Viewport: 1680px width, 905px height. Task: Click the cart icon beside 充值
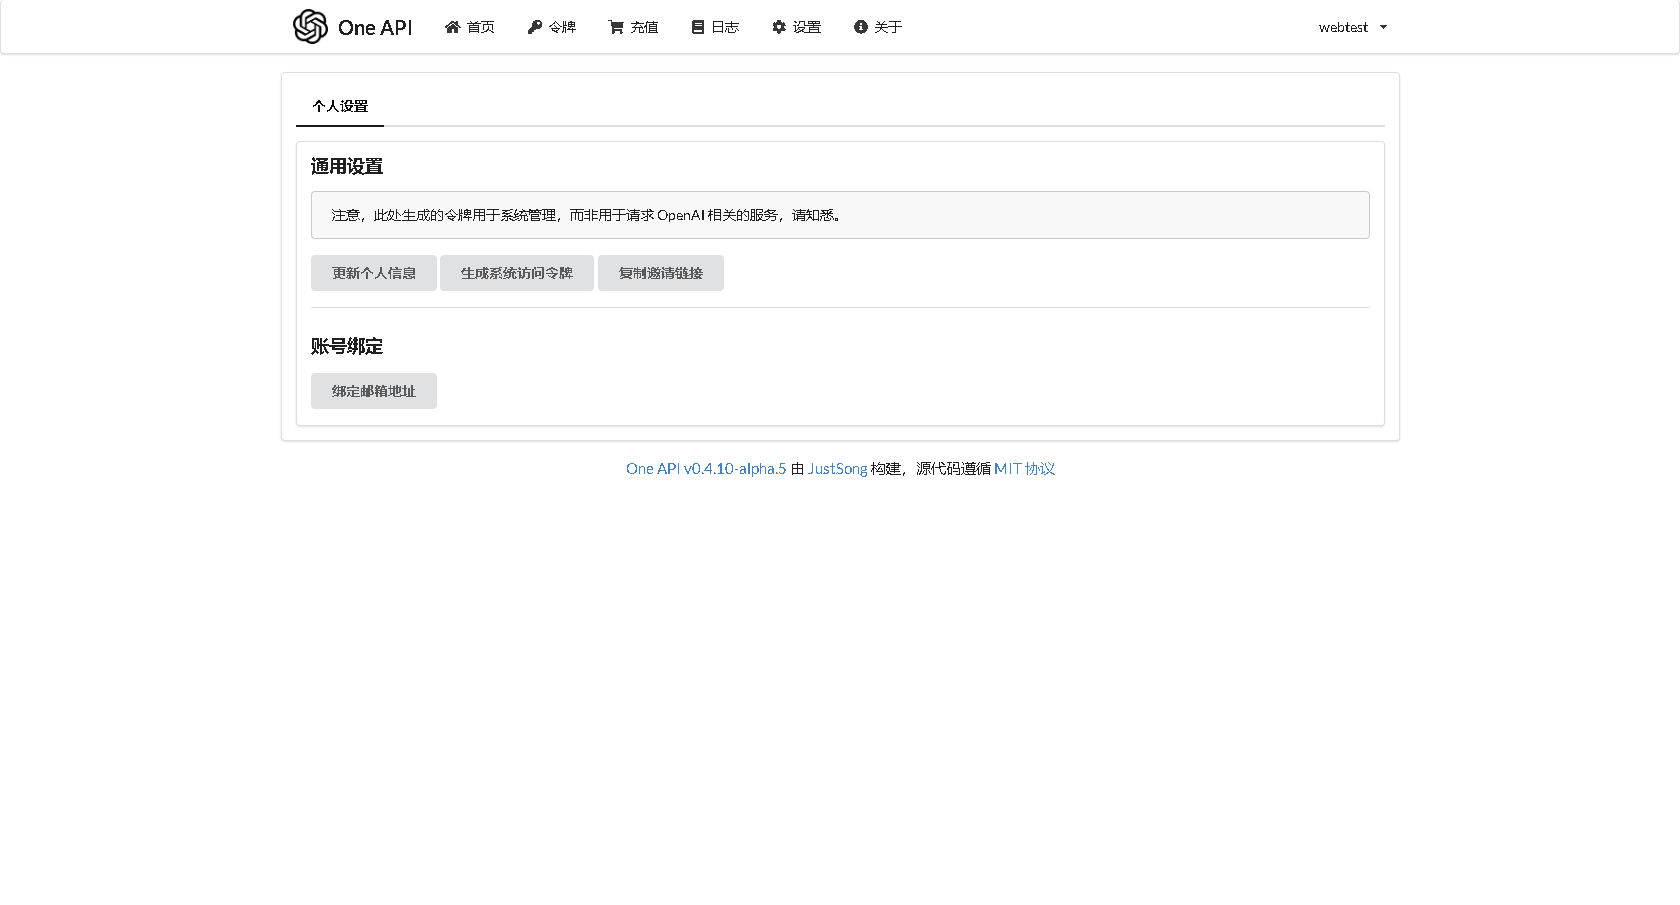click(x=616, y=27)
